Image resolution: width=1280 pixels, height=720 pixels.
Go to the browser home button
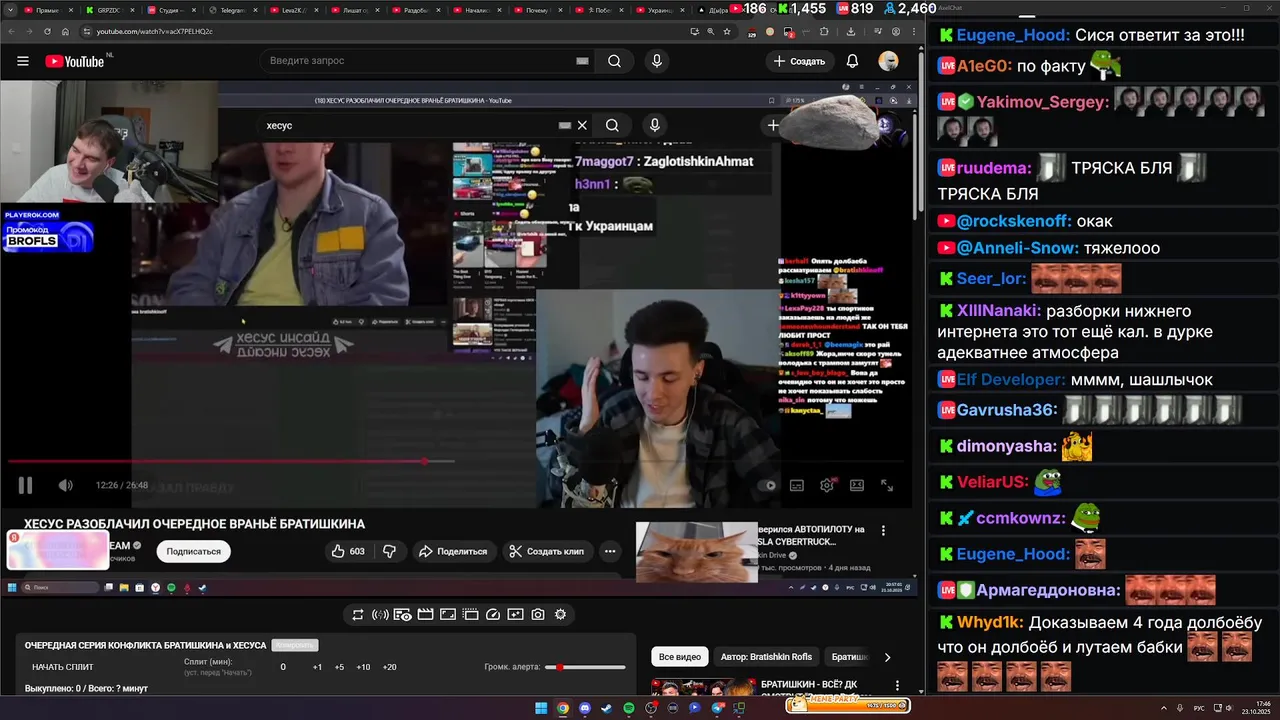64,31
